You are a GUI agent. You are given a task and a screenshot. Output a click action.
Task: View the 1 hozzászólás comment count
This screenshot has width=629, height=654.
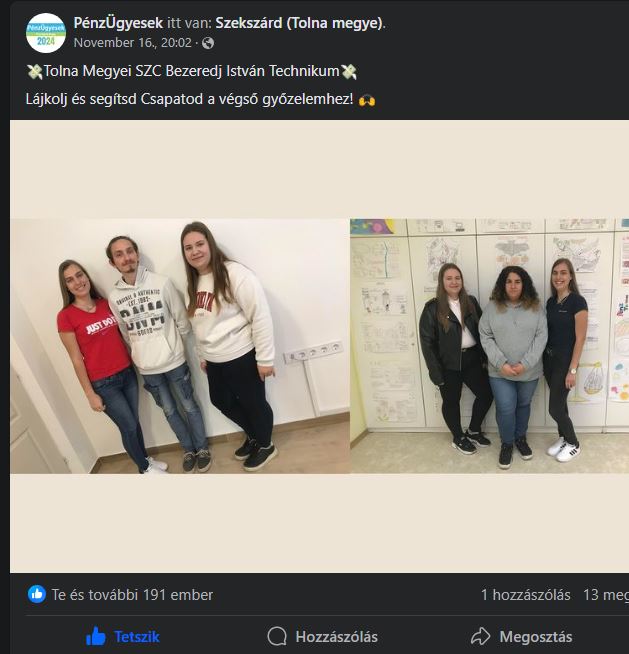526,595
